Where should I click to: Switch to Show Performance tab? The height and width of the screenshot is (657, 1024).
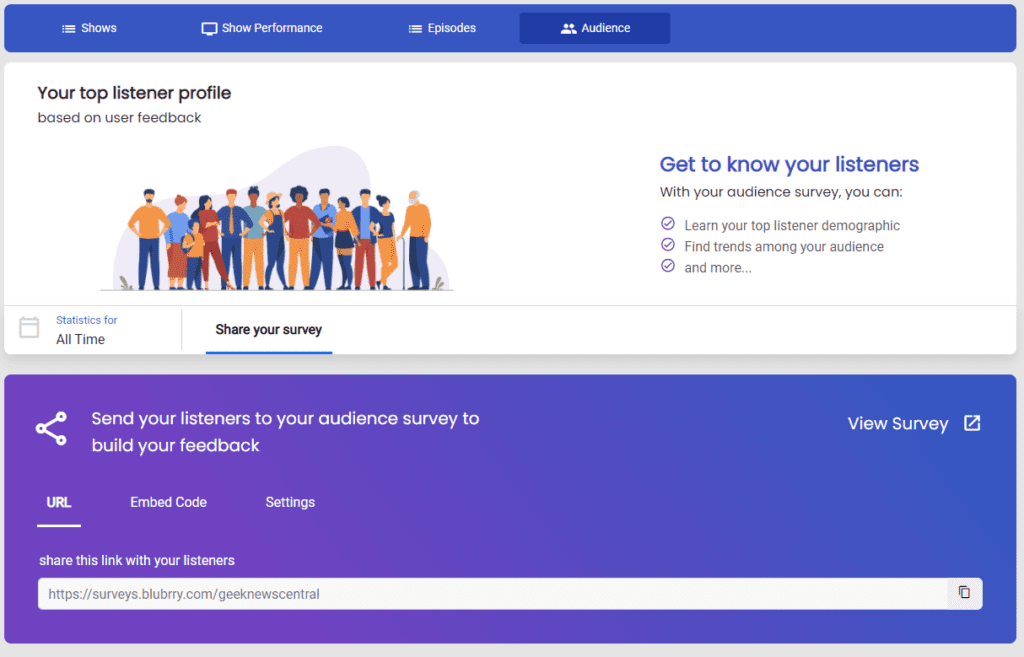261,28
